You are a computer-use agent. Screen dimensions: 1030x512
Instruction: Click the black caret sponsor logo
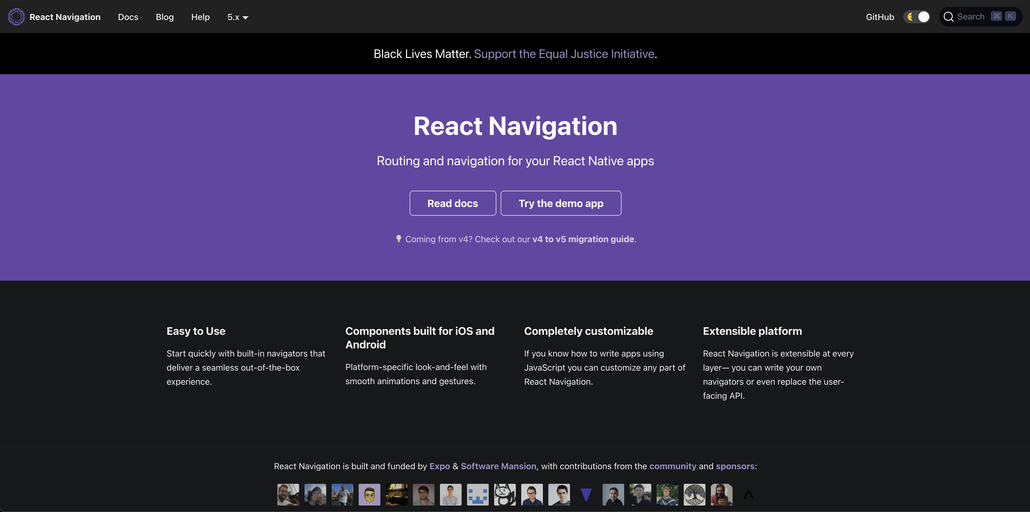click(748, 494)
